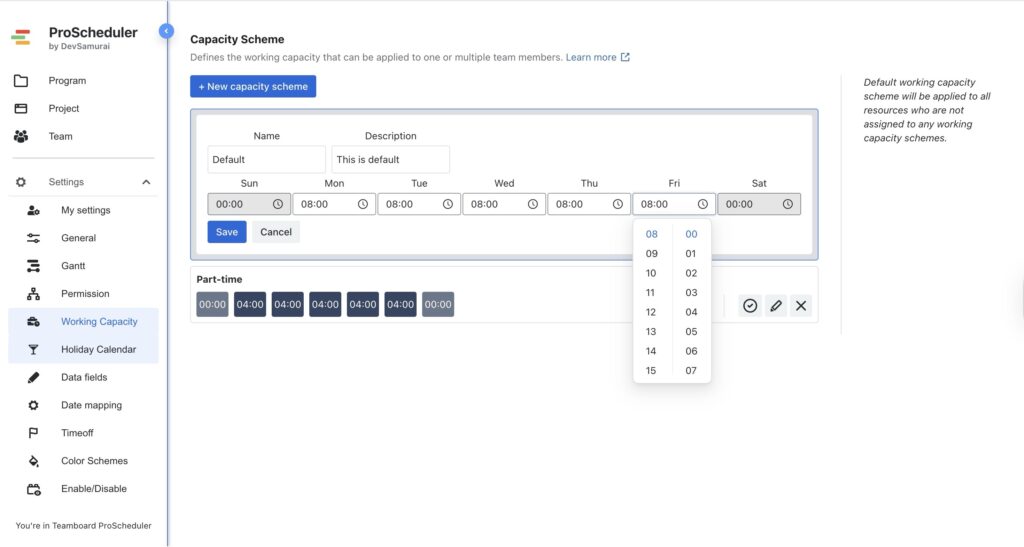This screenshot has height=547, width=1024.
Task: Click the pencil edit icon for Part-time
Action: coord(775,306)
